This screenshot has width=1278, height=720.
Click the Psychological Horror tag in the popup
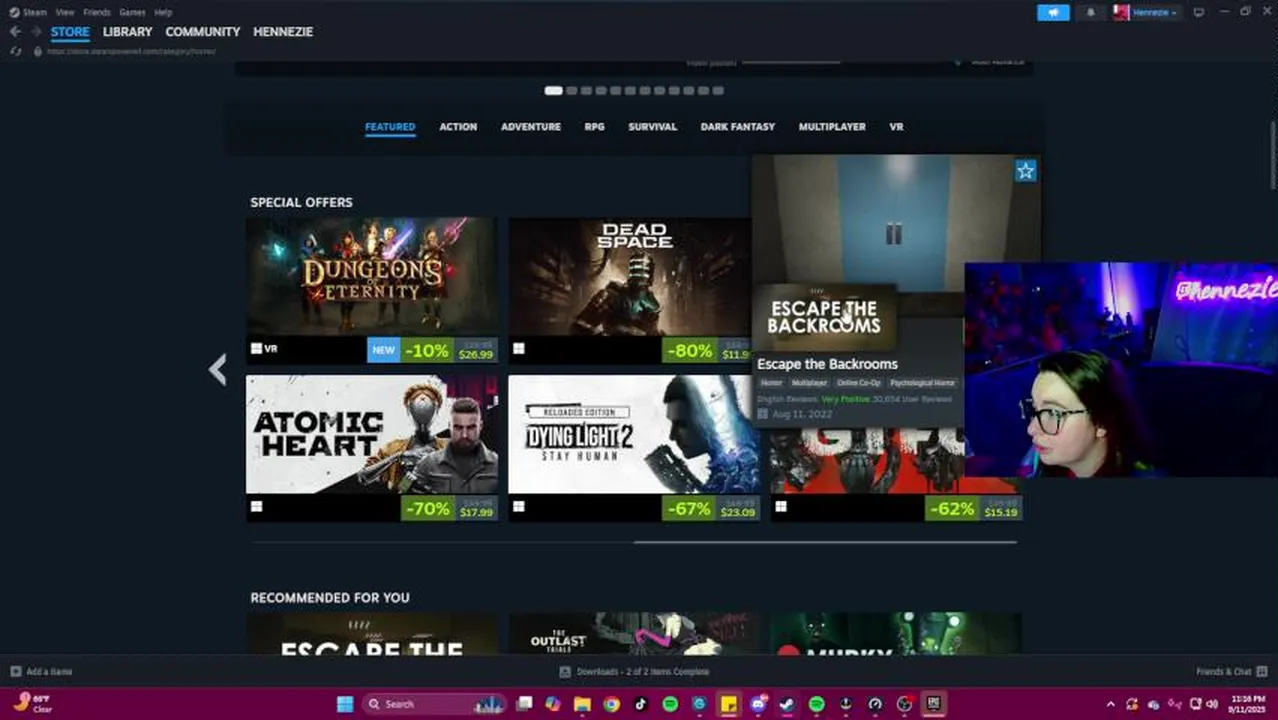922,383
